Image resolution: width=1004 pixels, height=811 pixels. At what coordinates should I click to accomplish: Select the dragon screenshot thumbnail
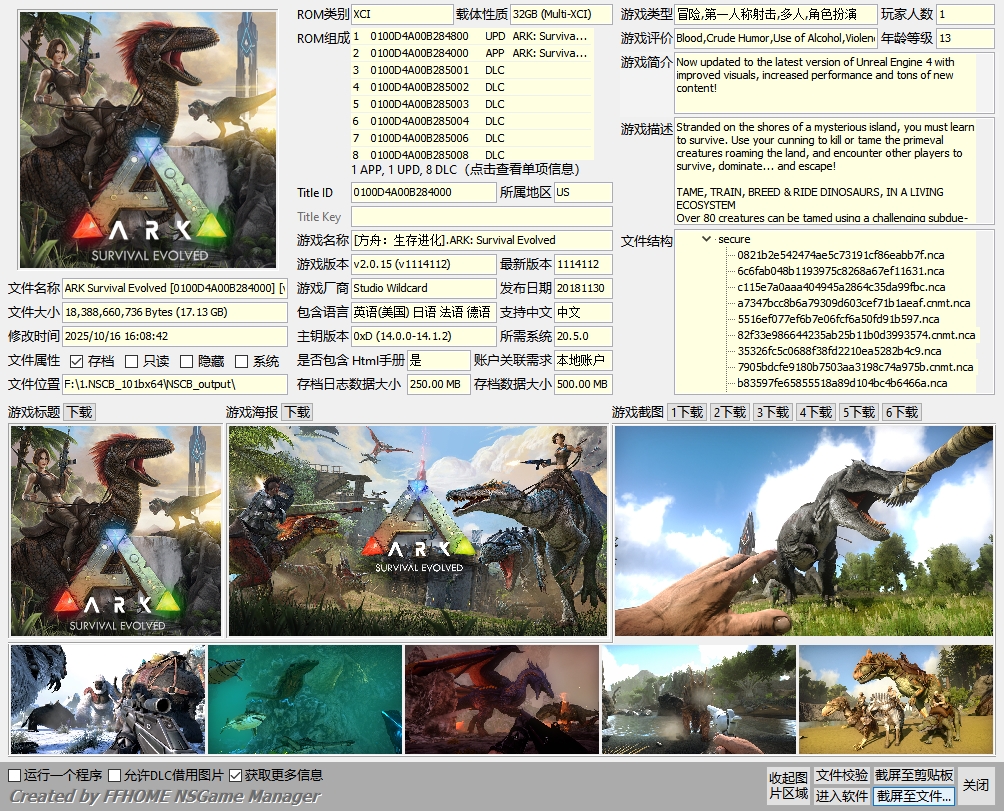[x=501, y=699]
